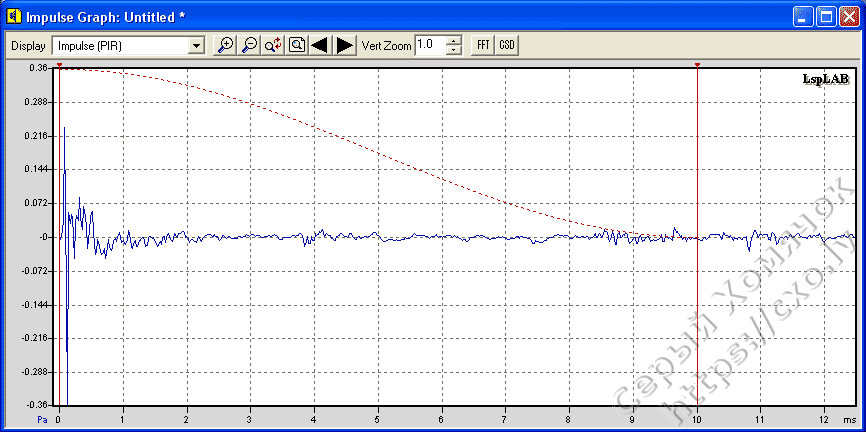Screen dimensions: 866x432
Task: Decrease Vert Zoom with down spinner arrow
Action: [454, 50]
